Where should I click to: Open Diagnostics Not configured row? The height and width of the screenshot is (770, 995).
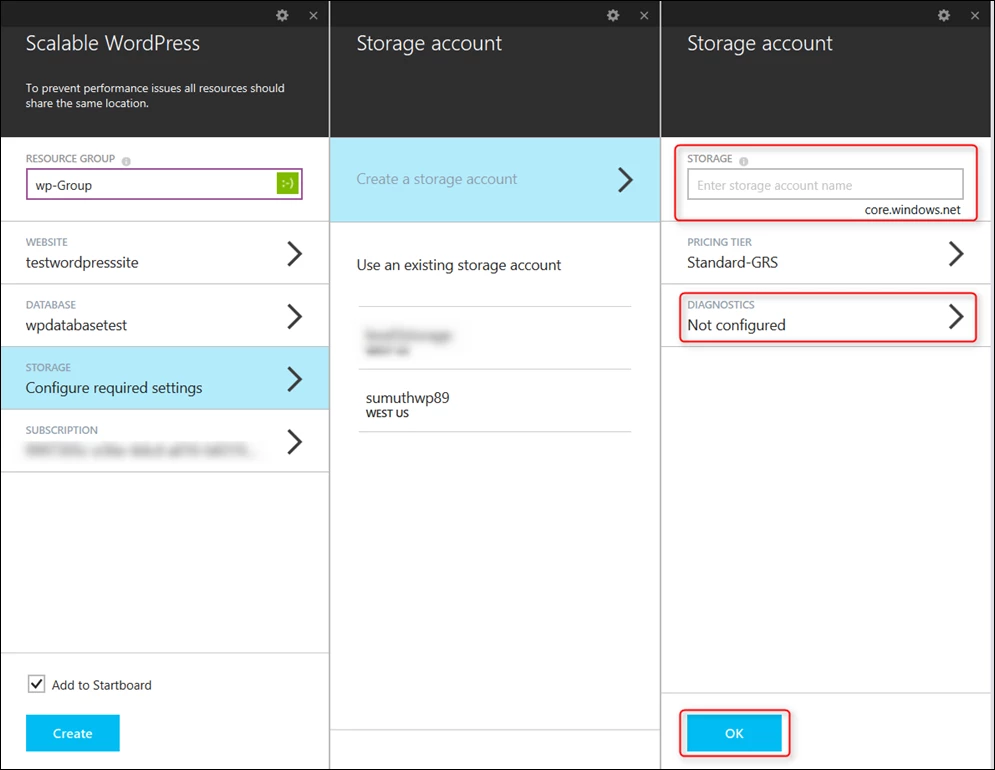coord(825,315)
